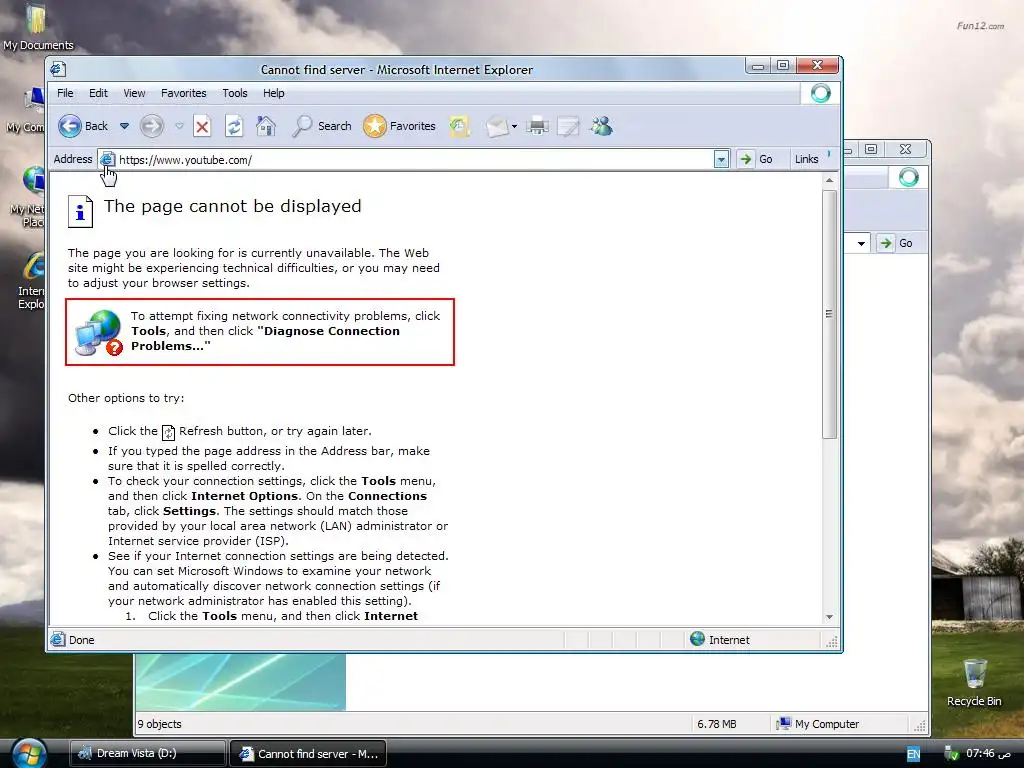
Task: Click the address bar URL field
Action: 415,160
